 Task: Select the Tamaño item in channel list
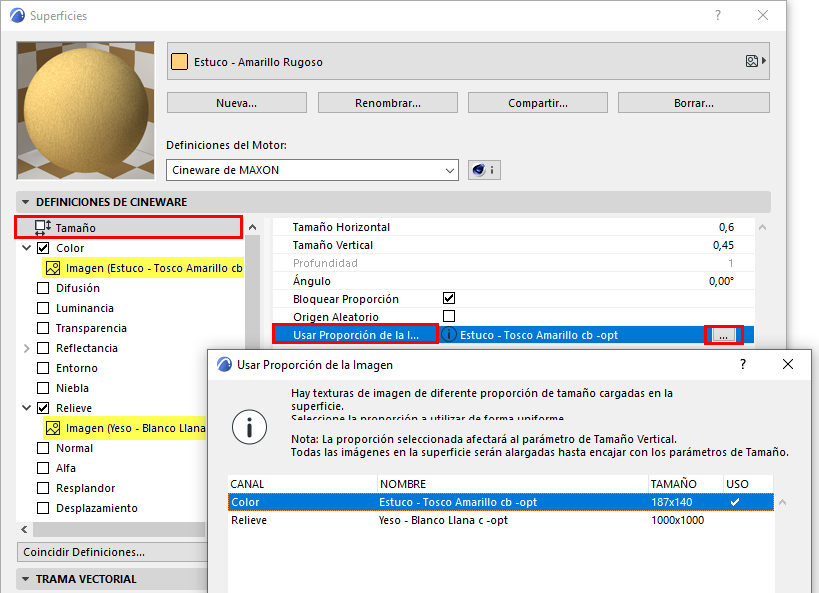point(128,227)
